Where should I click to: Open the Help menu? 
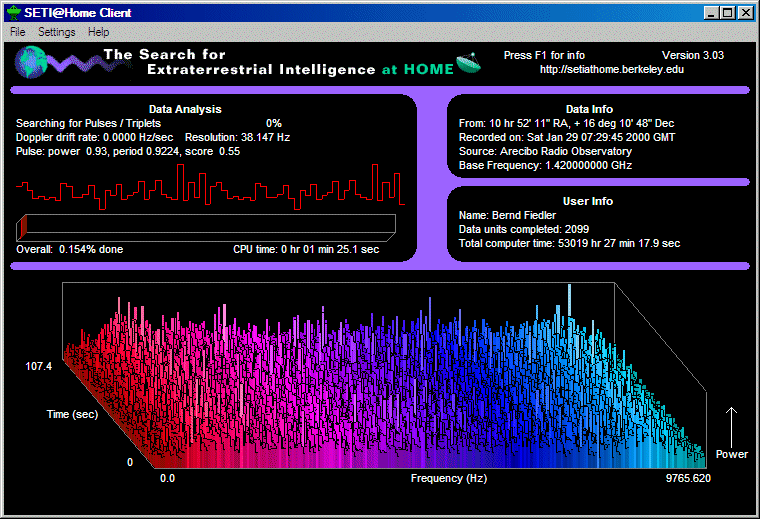pos(98,32)
